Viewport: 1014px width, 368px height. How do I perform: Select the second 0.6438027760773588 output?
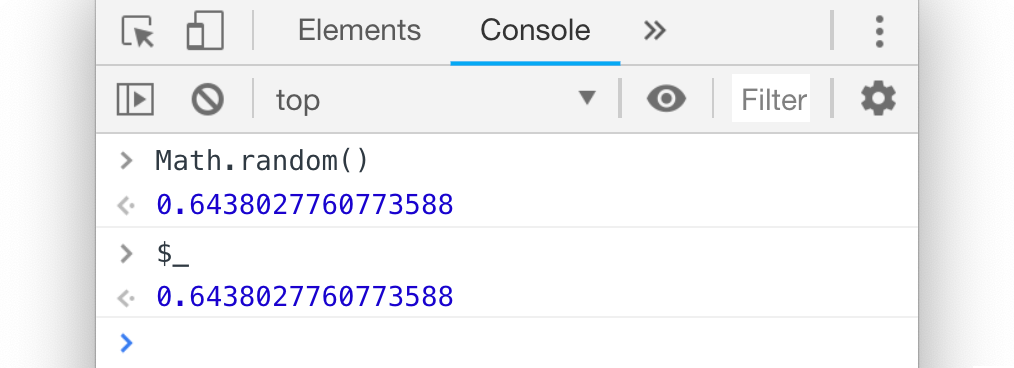(x=305, y=297)
